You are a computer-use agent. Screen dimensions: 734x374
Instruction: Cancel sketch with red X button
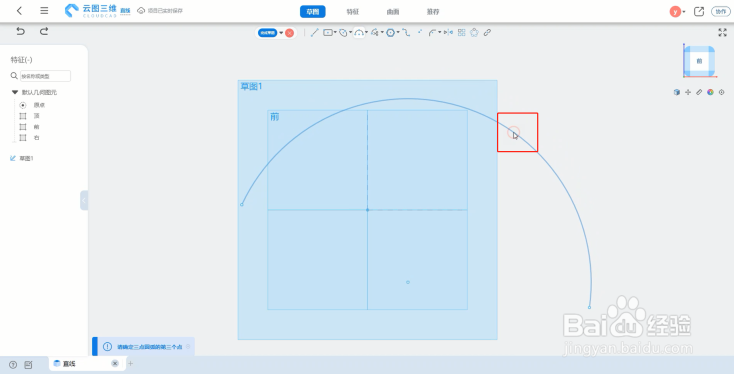coord(289,33)
